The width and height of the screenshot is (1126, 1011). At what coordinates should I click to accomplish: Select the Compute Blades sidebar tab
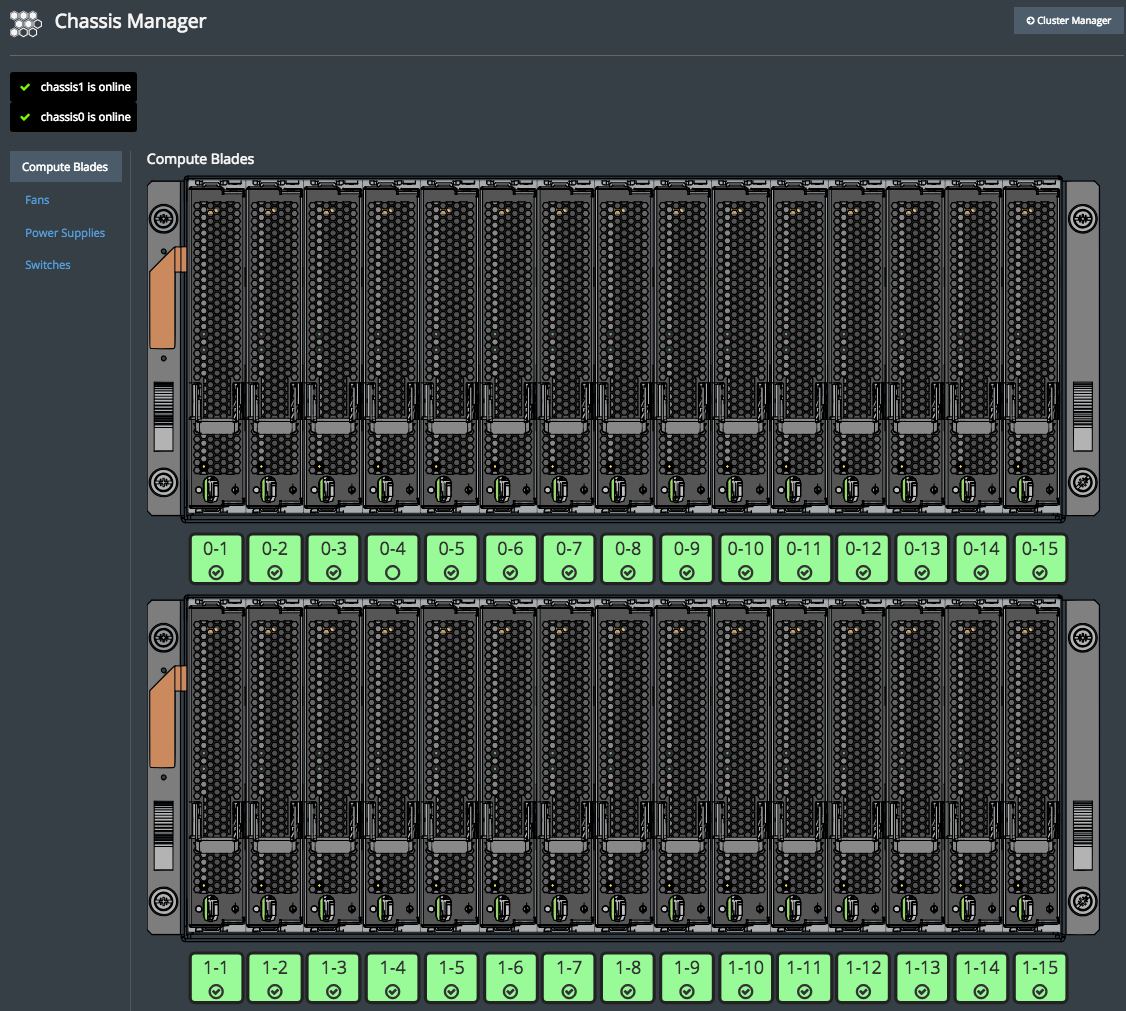(65, 167)
